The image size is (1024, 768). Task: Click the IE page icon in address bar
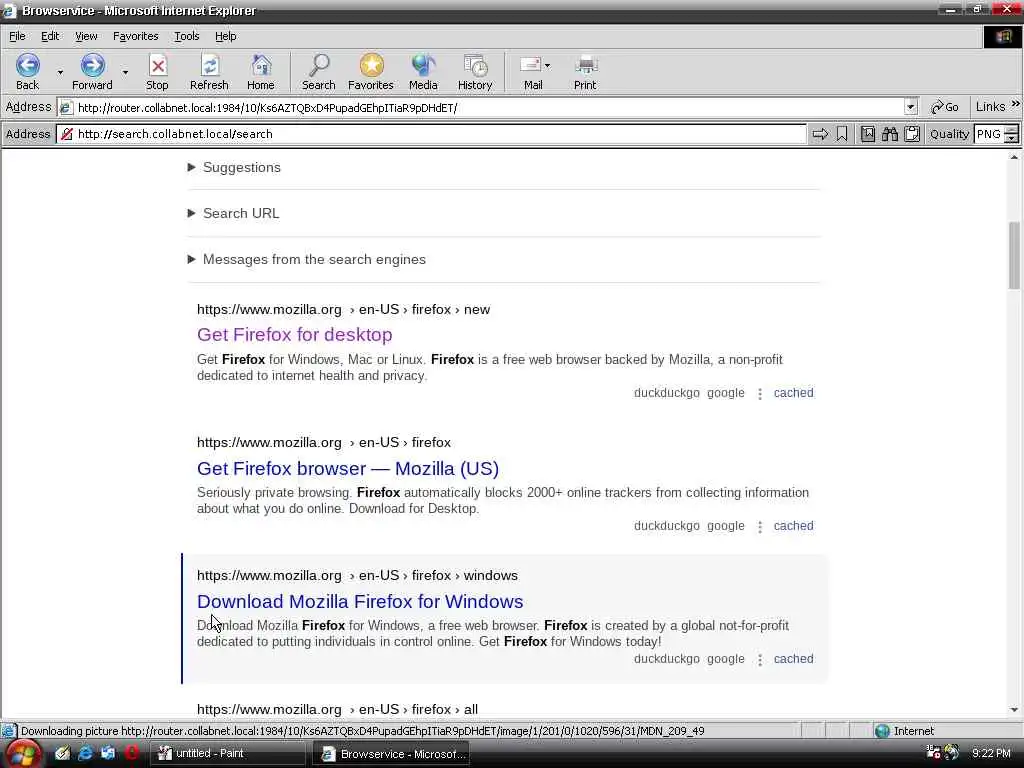click(67, 108)
